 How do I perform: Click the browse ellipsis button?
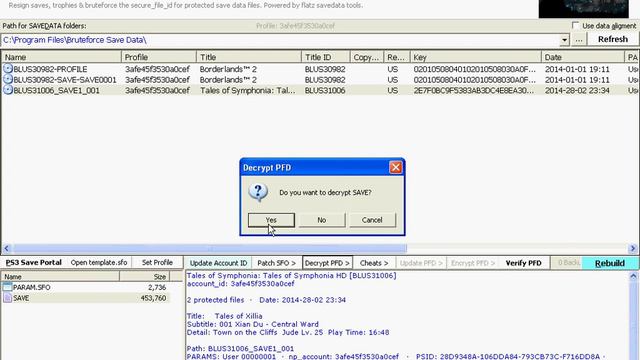579,40
